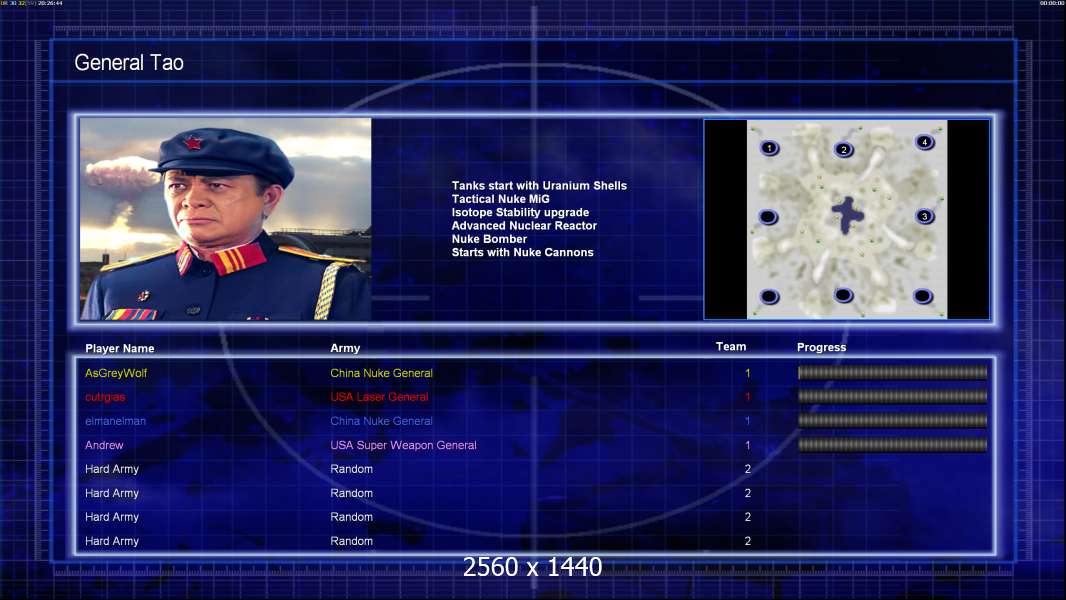Screen dimensions: 1066x600
Task: Click the "Army" column header
Action: pyautogui.click(x=345, y=348)
